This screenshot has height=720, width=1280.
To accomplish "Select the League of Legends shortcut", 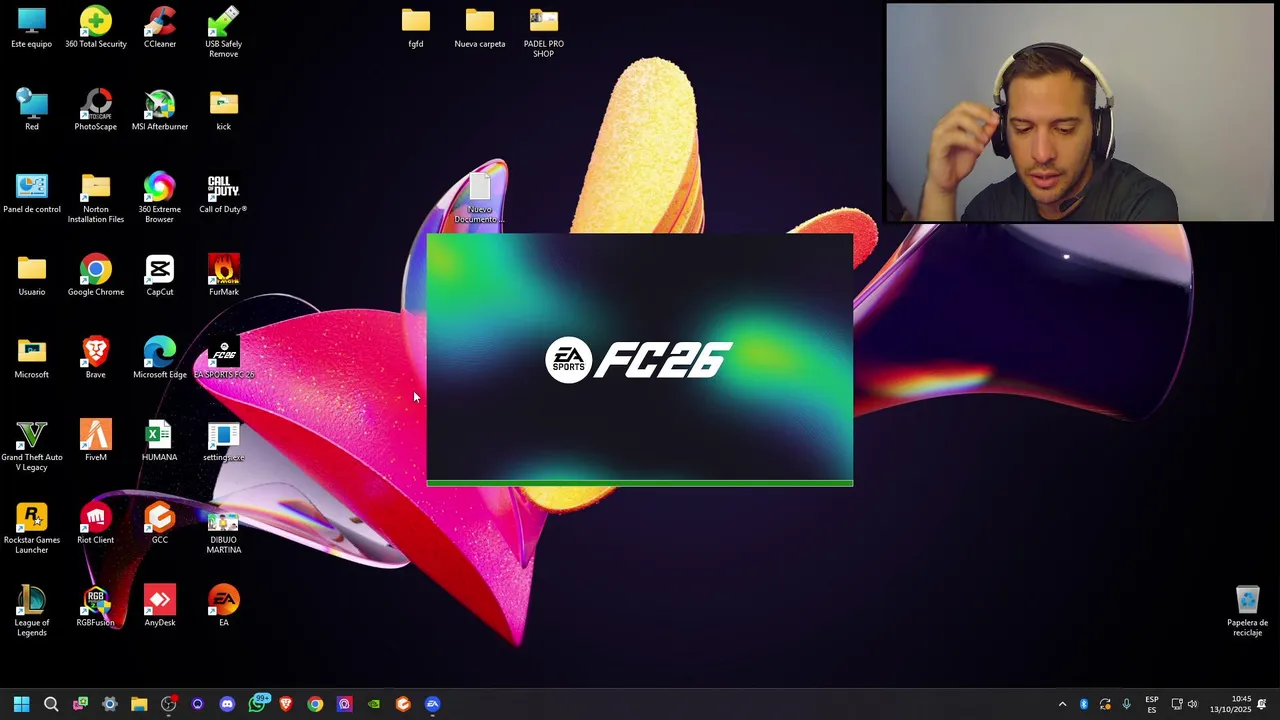I will tap(32, 612).
